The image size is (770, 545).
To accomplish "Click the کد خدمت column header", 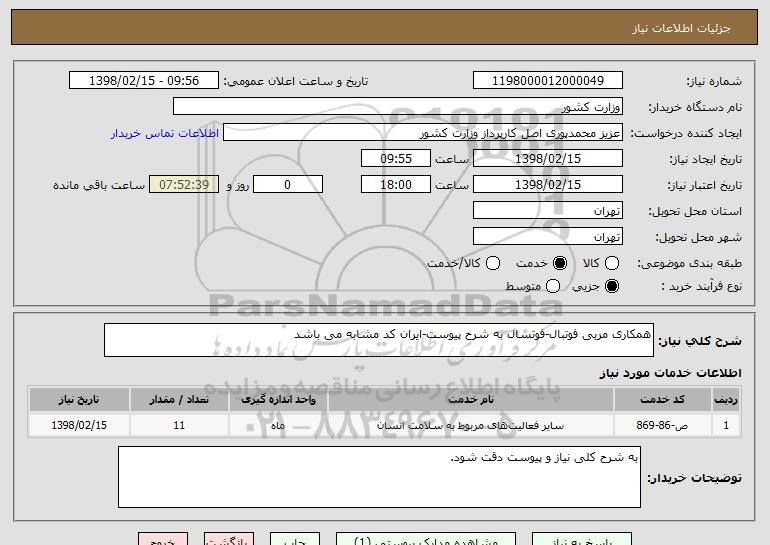I will [662, 400].
